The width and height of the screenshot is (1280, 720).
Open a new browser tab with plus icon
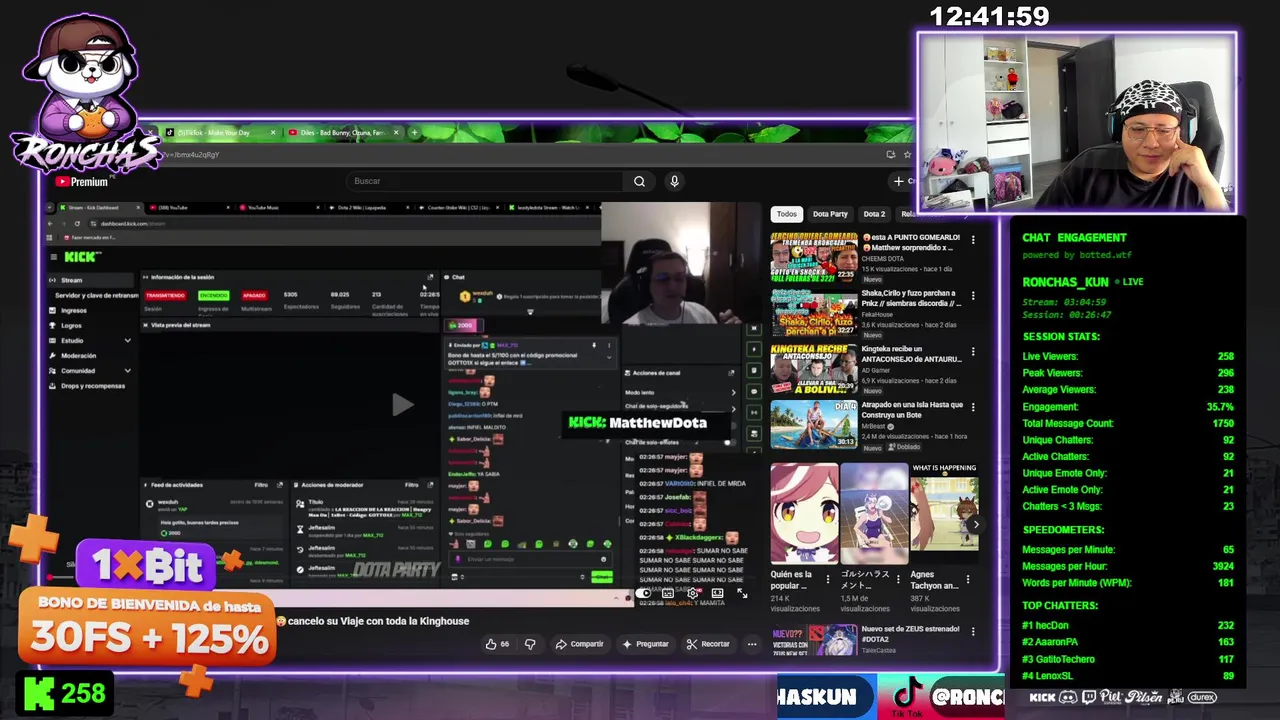[x=415, y=132]
